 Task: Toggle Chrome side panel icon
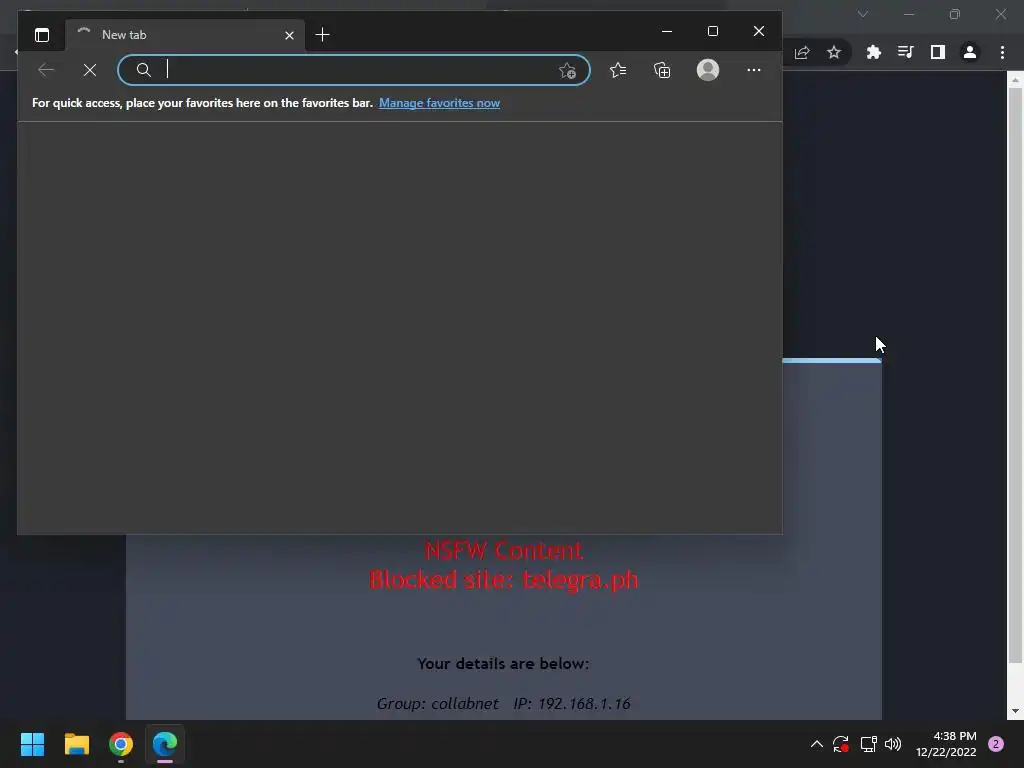[938, 52]
